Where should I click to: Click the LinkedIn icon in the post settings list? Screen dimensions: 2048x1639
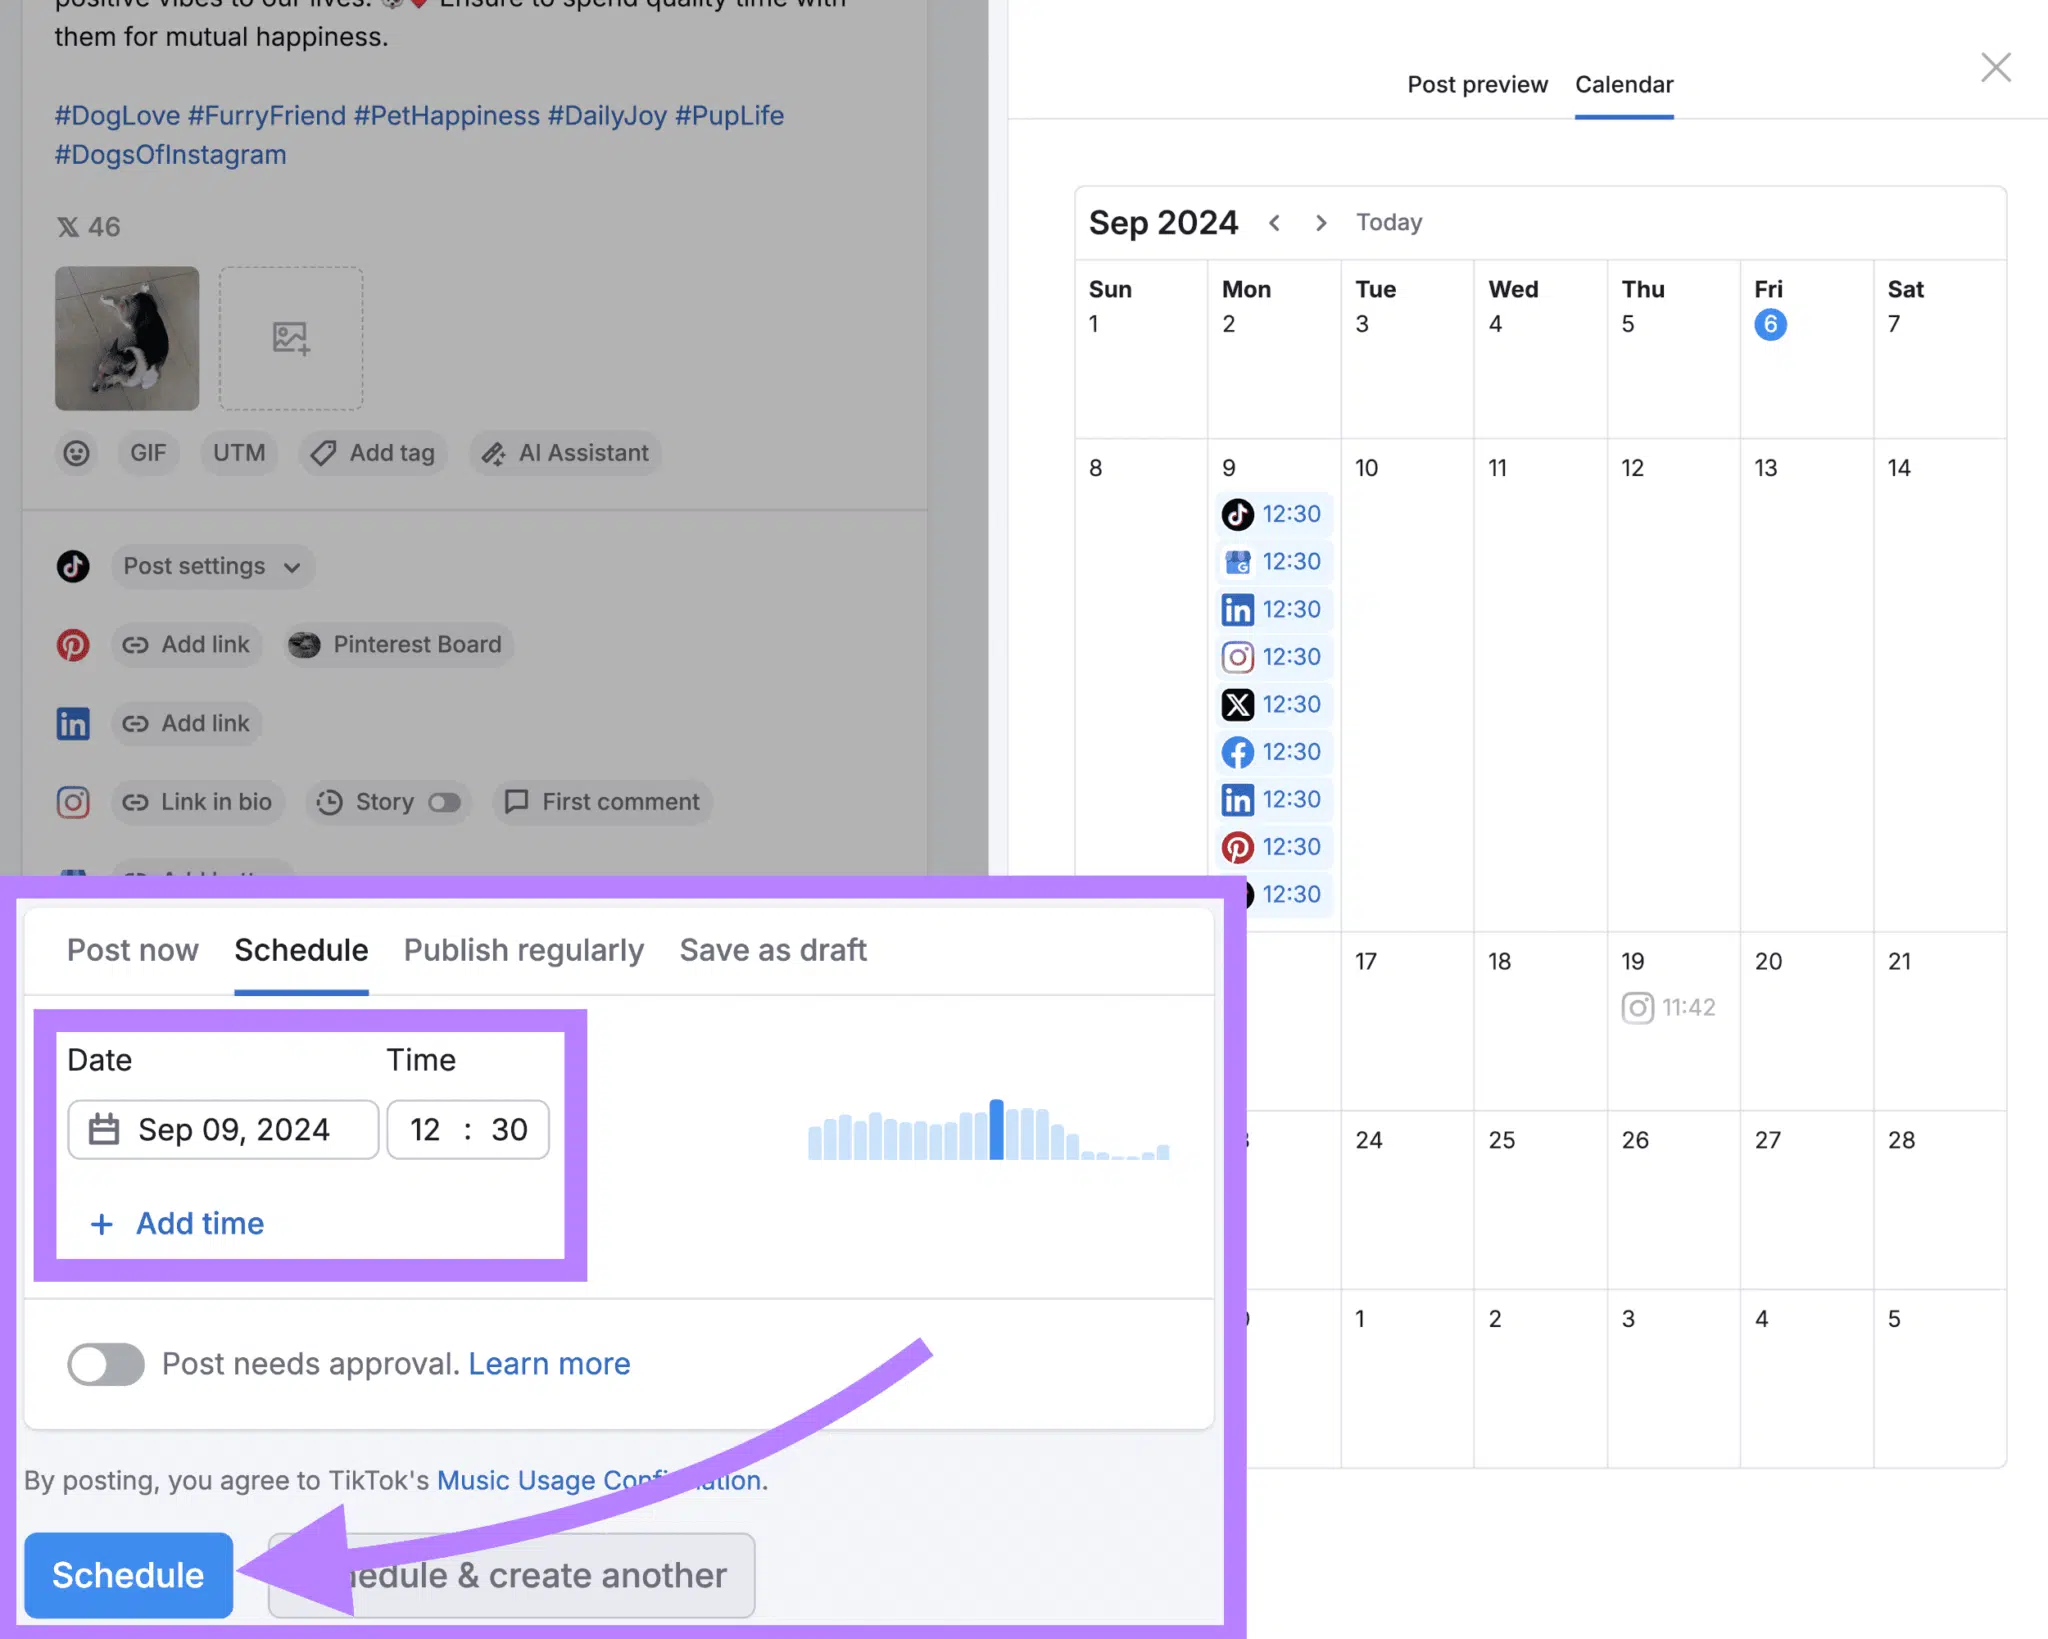coord(73,723)
